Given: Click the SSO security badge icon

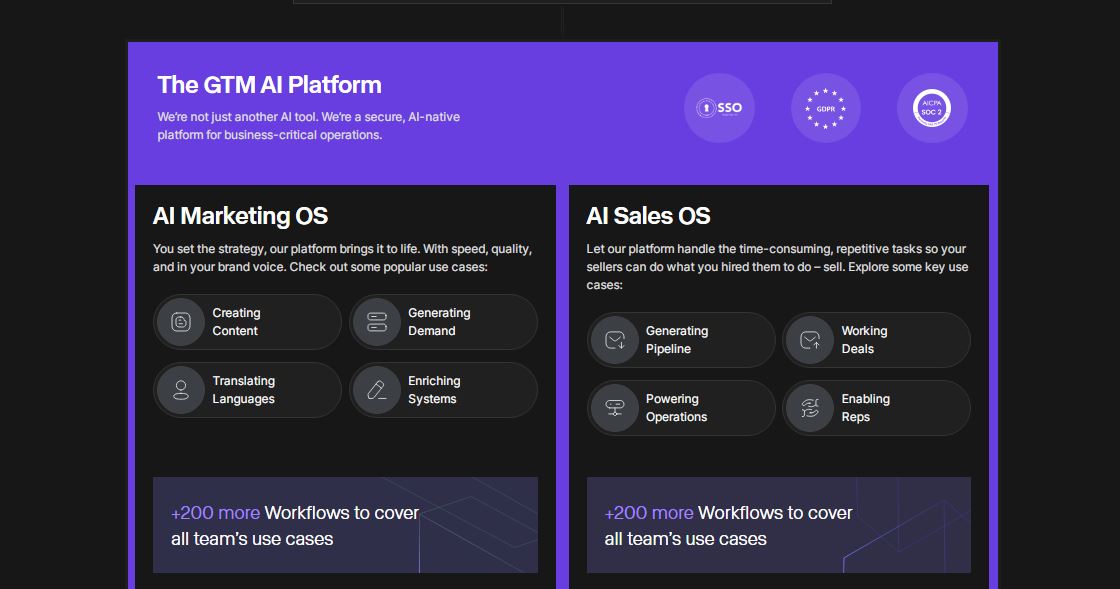Looking at the screenshot, I should (719, 108).
